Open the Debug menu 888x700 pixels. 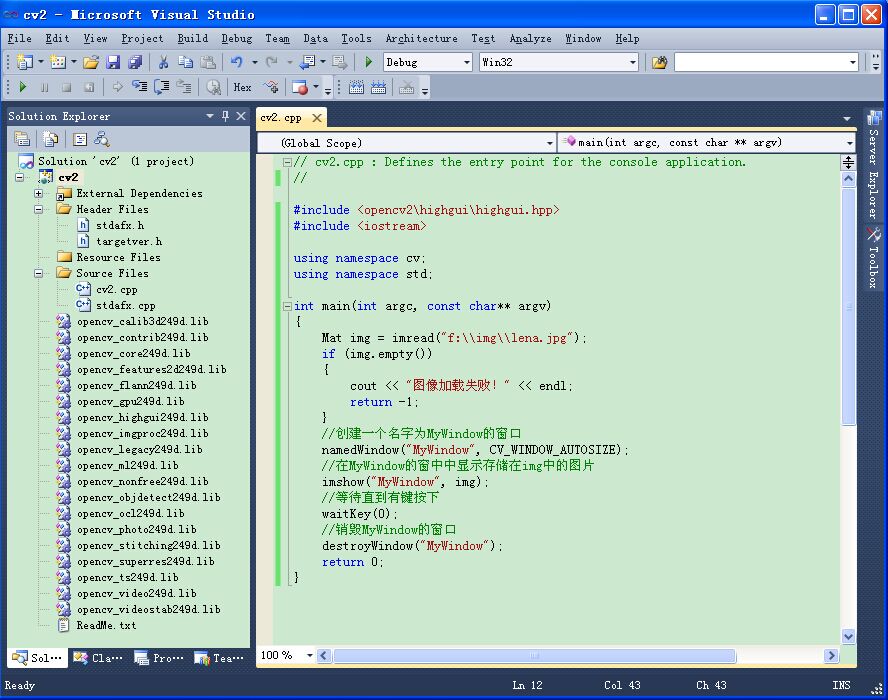point(237,39)
